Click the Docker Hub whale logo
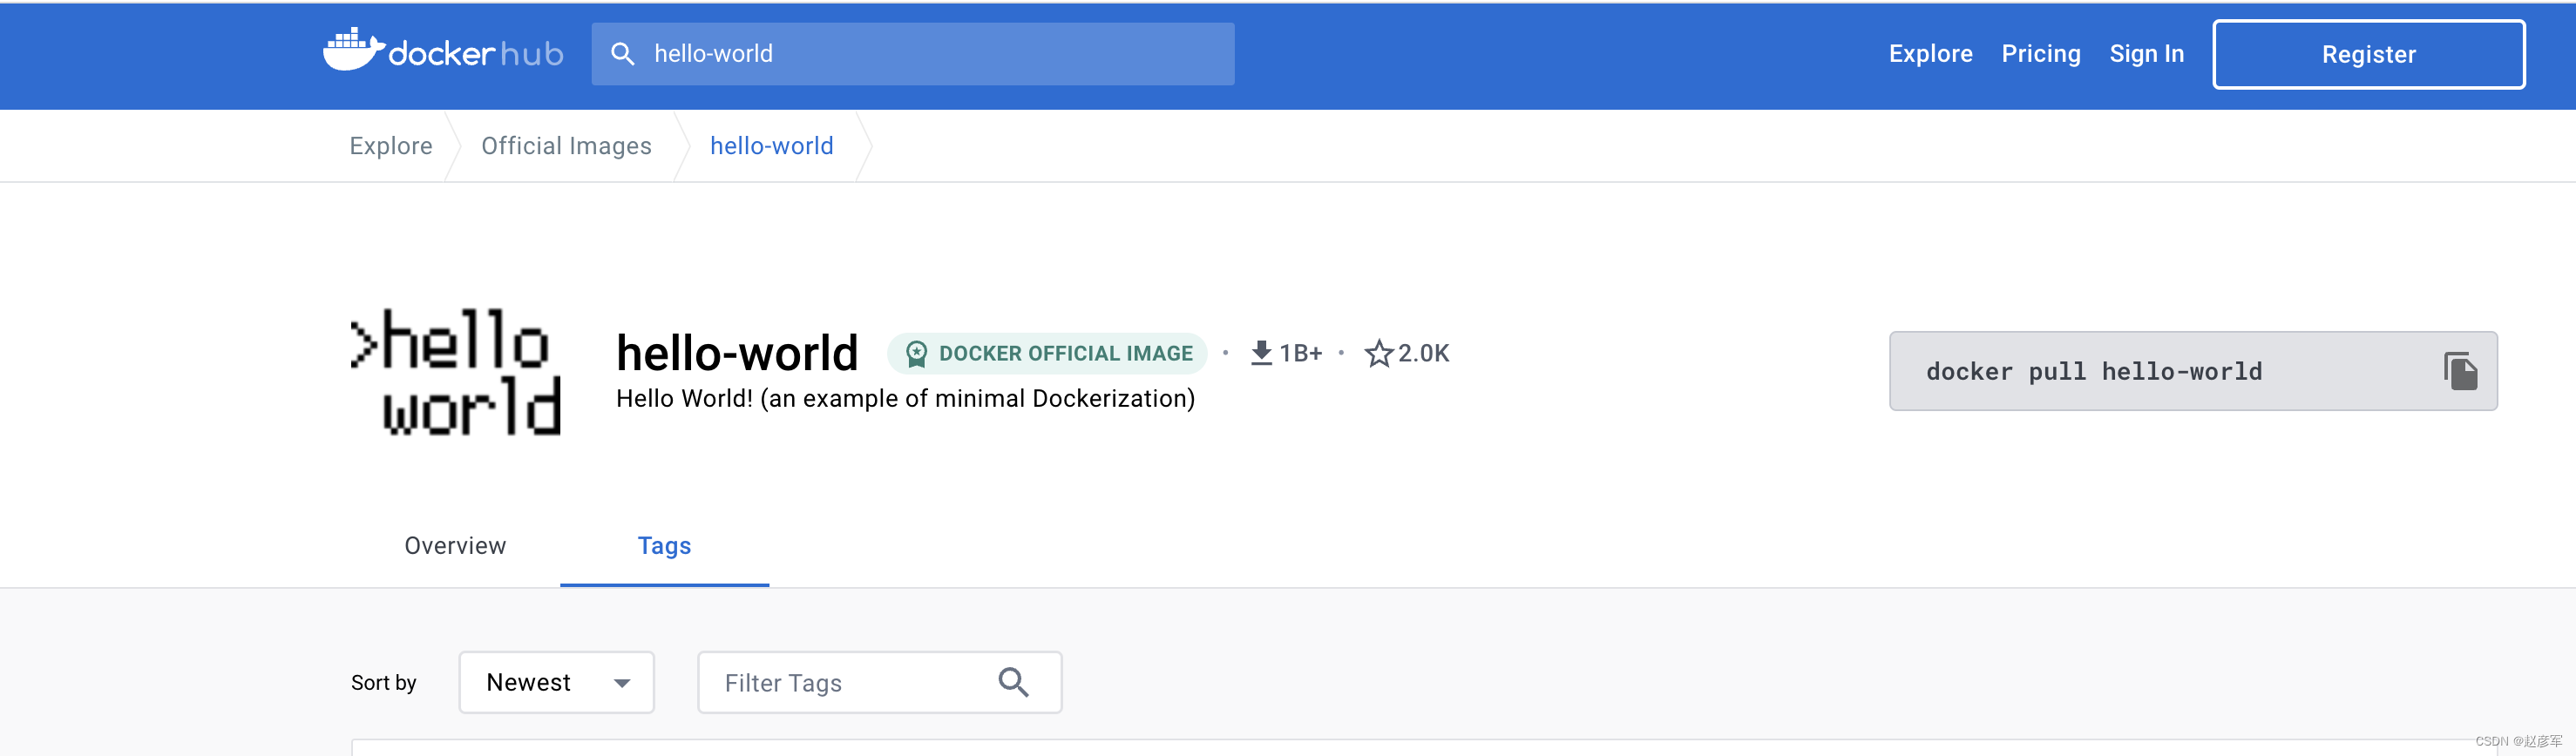 pos(443,50)
